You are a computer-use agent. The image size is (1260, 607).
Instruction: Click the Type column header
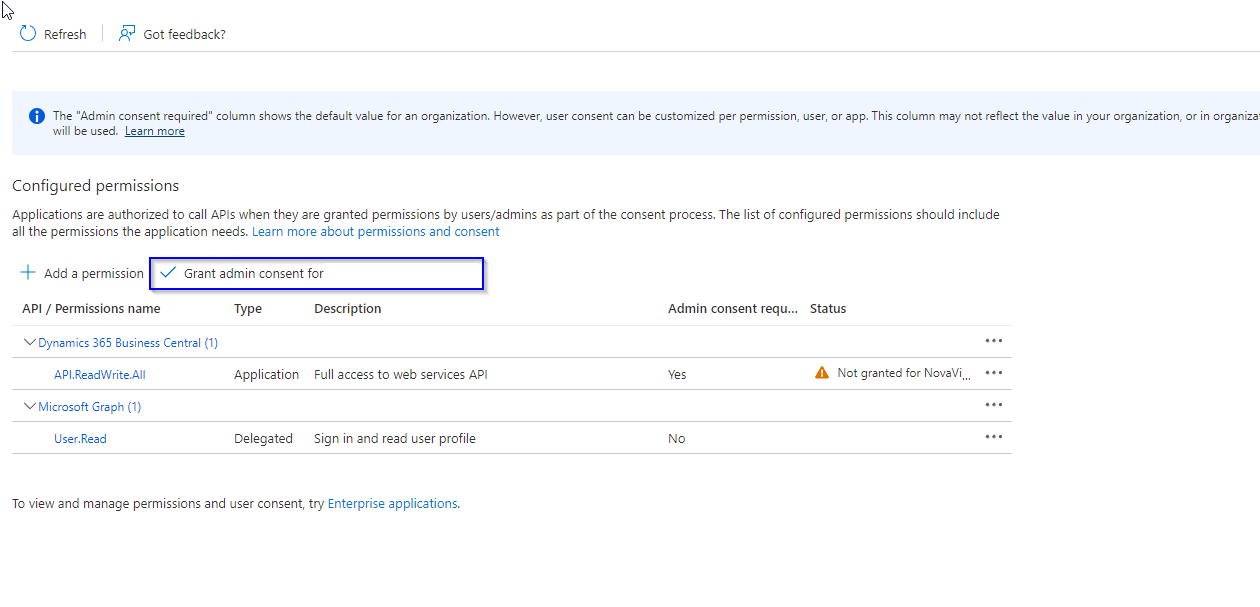(x=248, y=309)
